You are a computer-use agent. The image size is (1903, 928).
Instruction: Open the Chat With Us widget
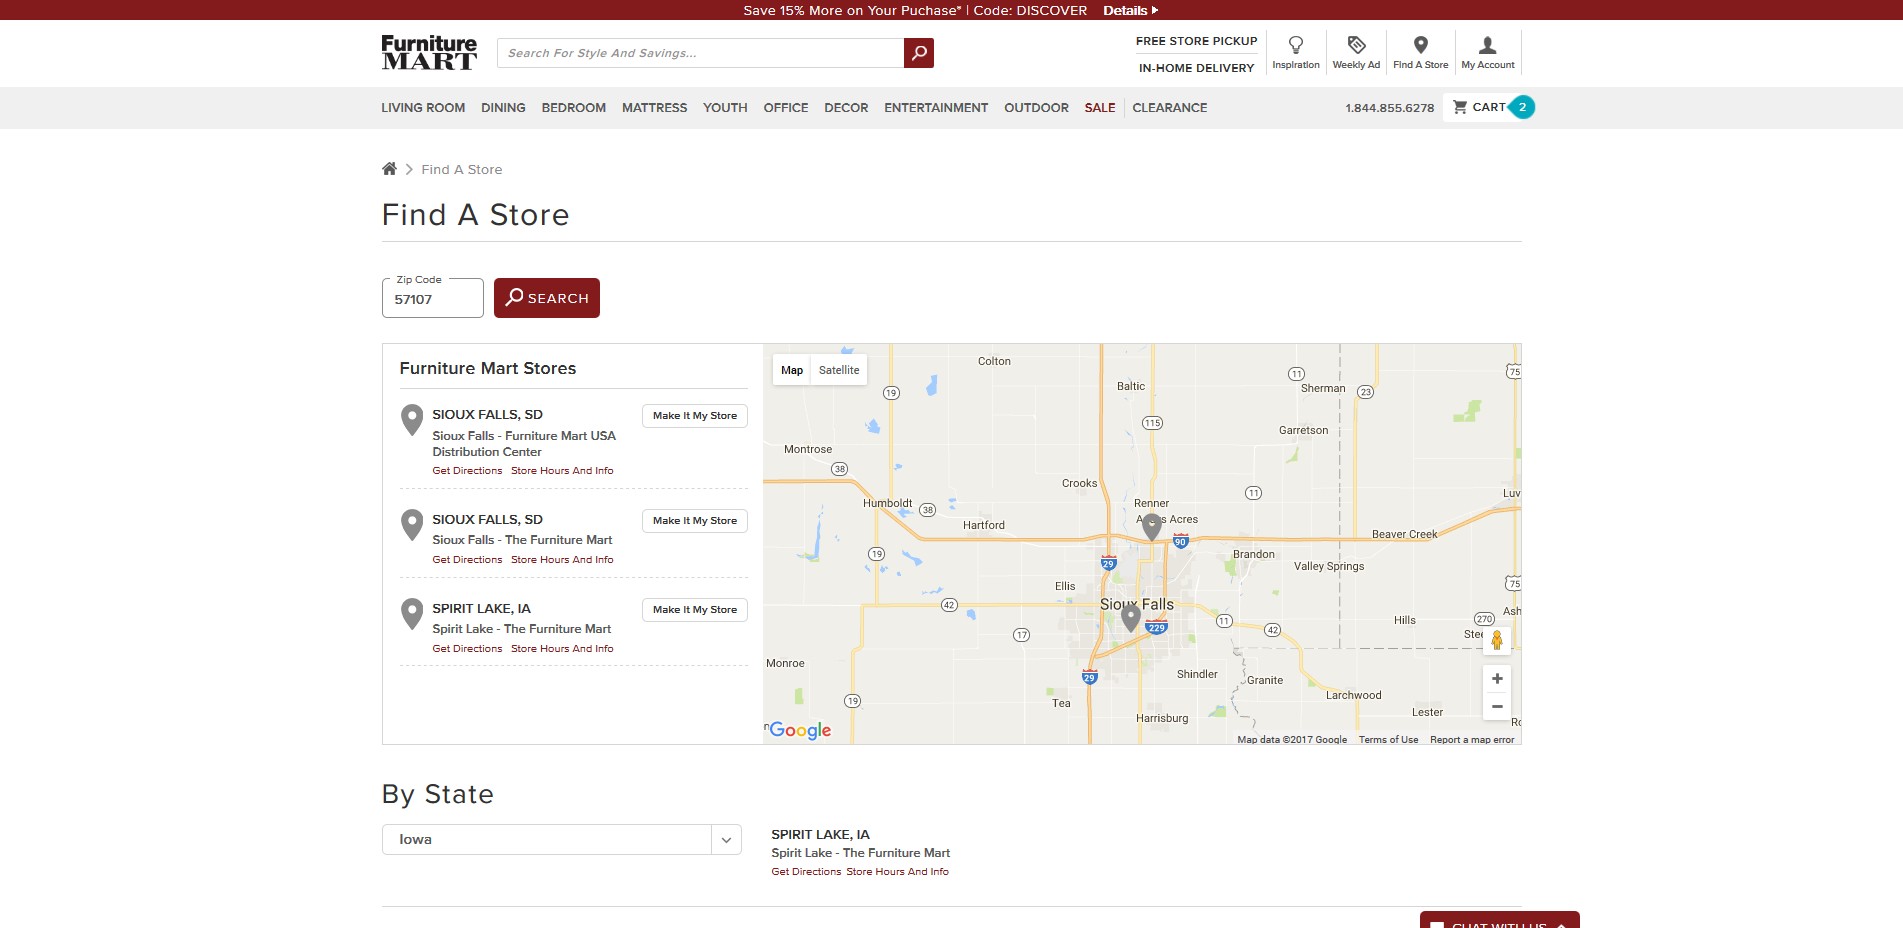[1499, 921]
